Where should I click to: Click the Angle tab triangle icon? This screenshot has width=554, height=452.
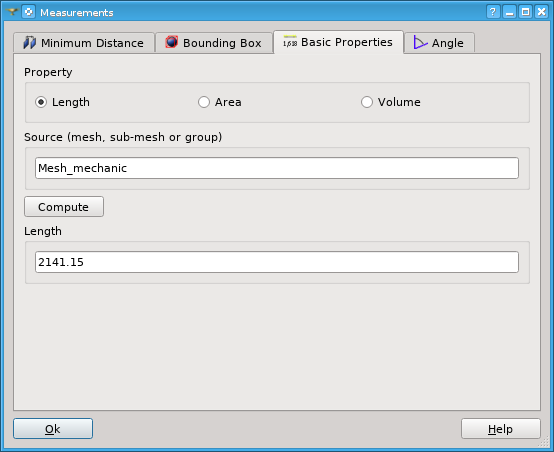tap(420, 43)
